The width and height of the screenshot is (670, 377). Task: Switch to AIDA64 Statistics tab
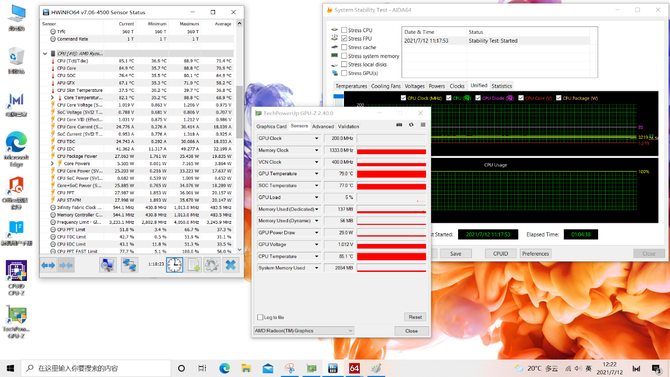501,86
